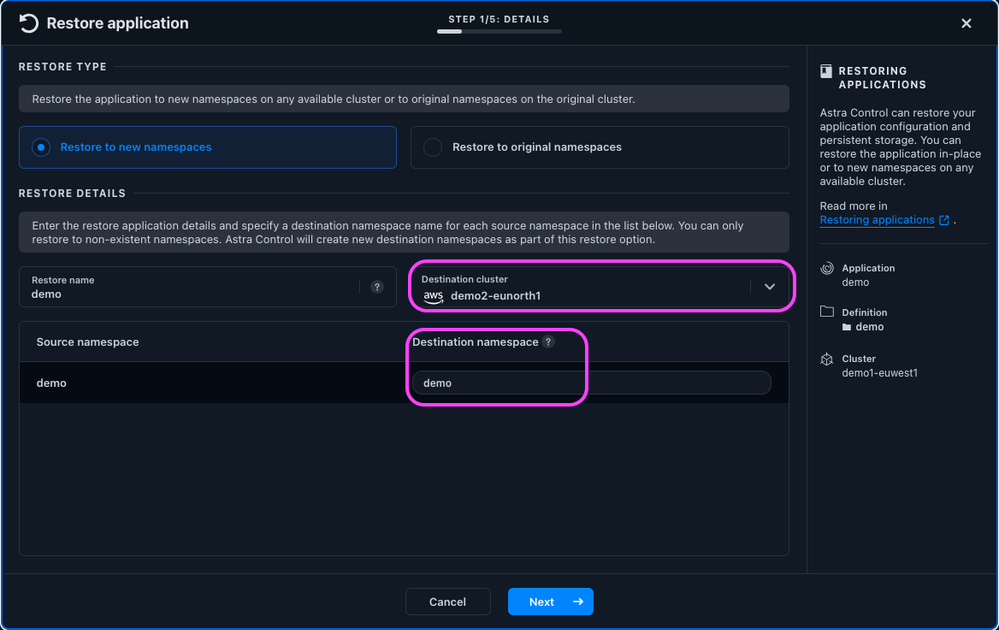Viewport: 999px width, 630px height.
Task: Click the Destination namespace demo input field
Action: click(x=591, y=383)
